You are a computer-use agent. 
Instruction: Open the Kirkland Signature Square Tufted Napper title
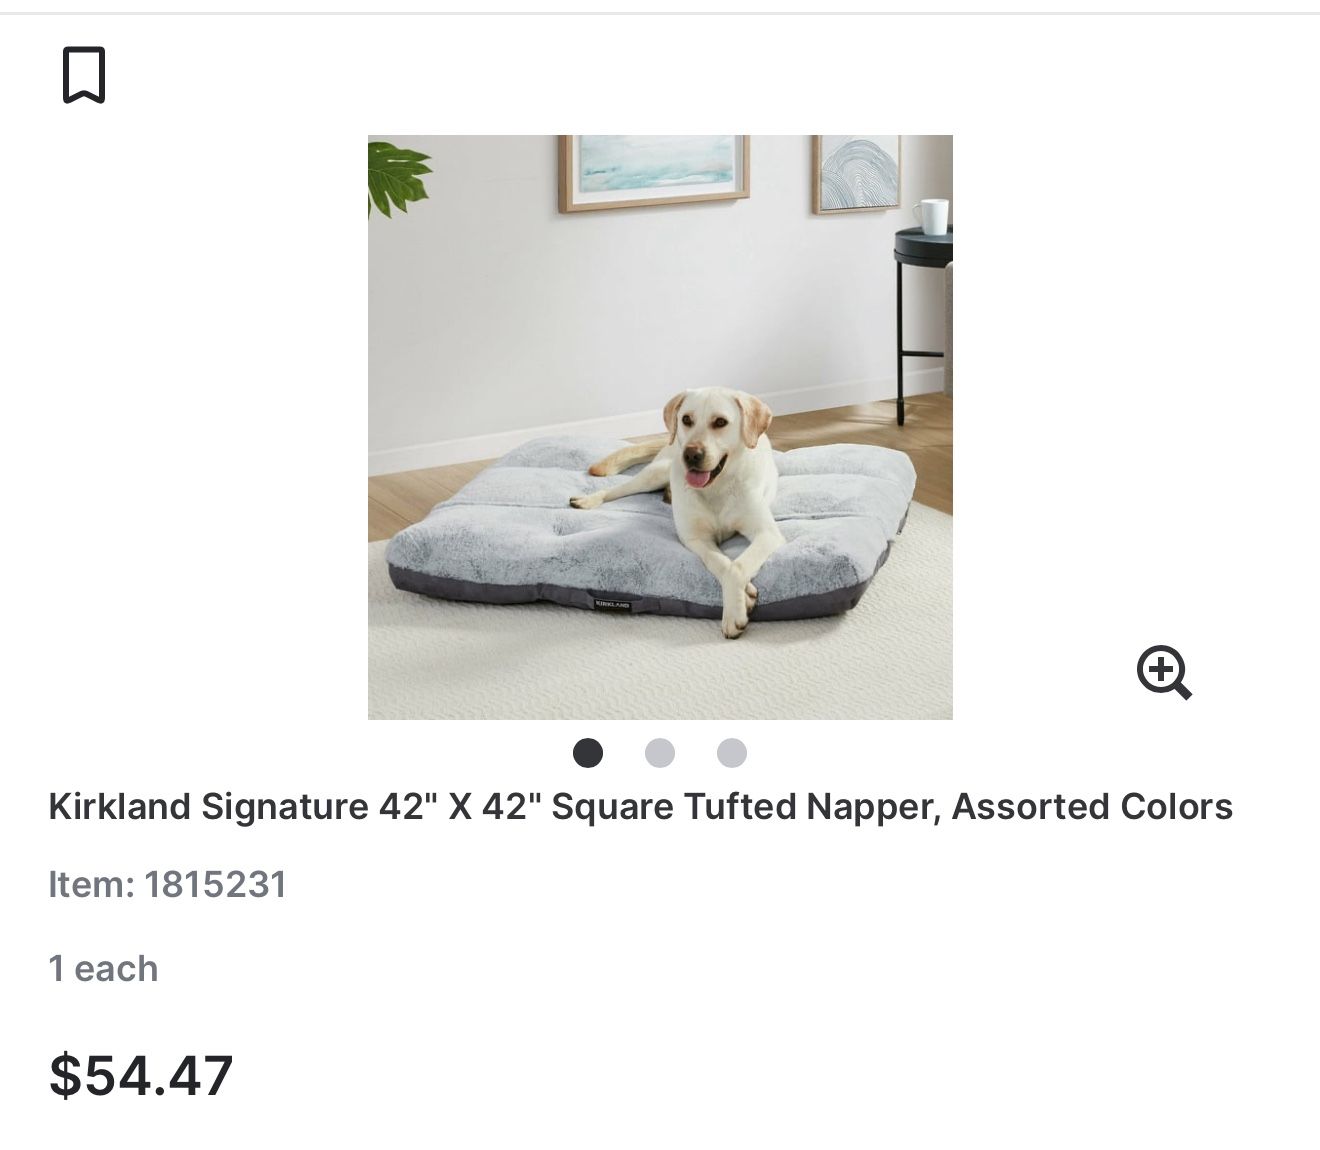640,806
